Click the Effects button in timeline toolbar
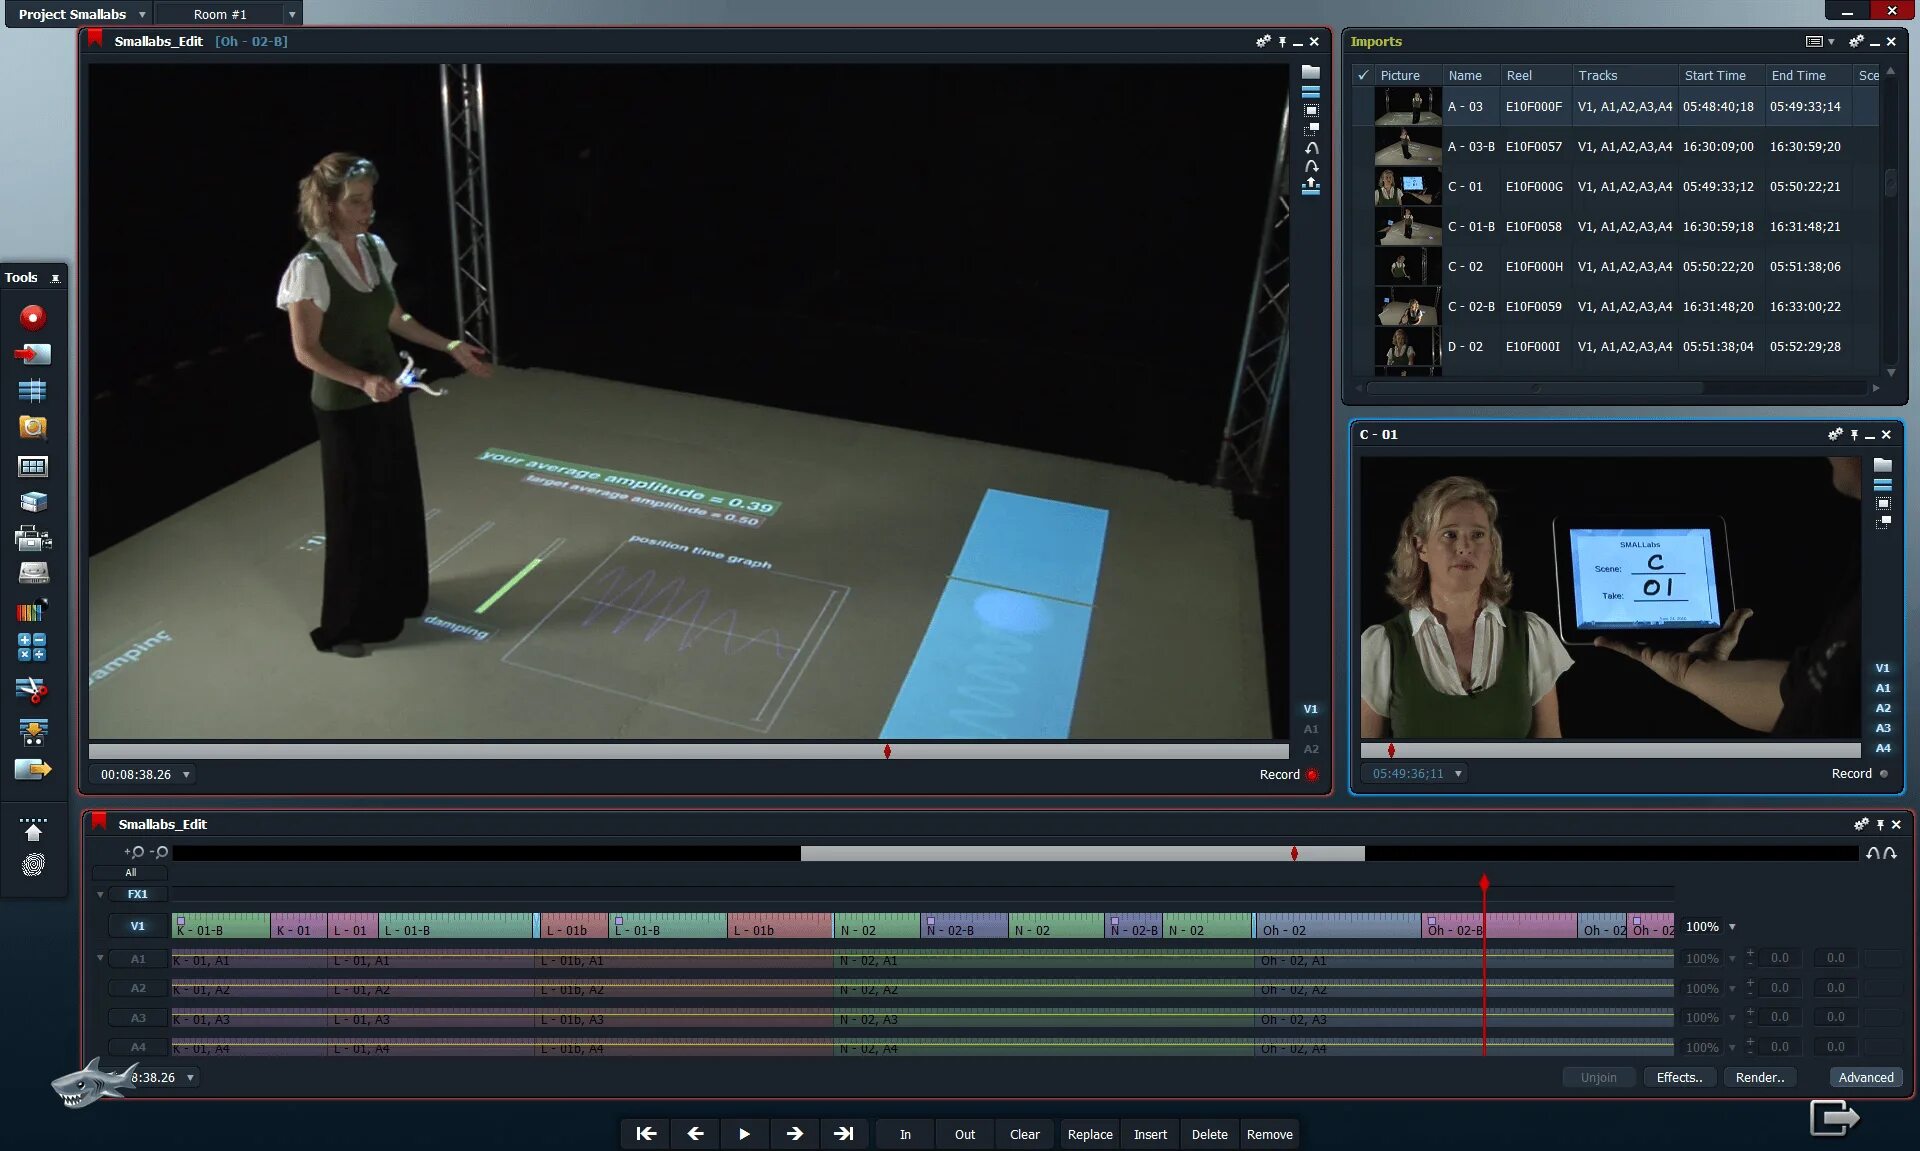The width and height of the screenshot is (1920, 1151). 1678,1077
